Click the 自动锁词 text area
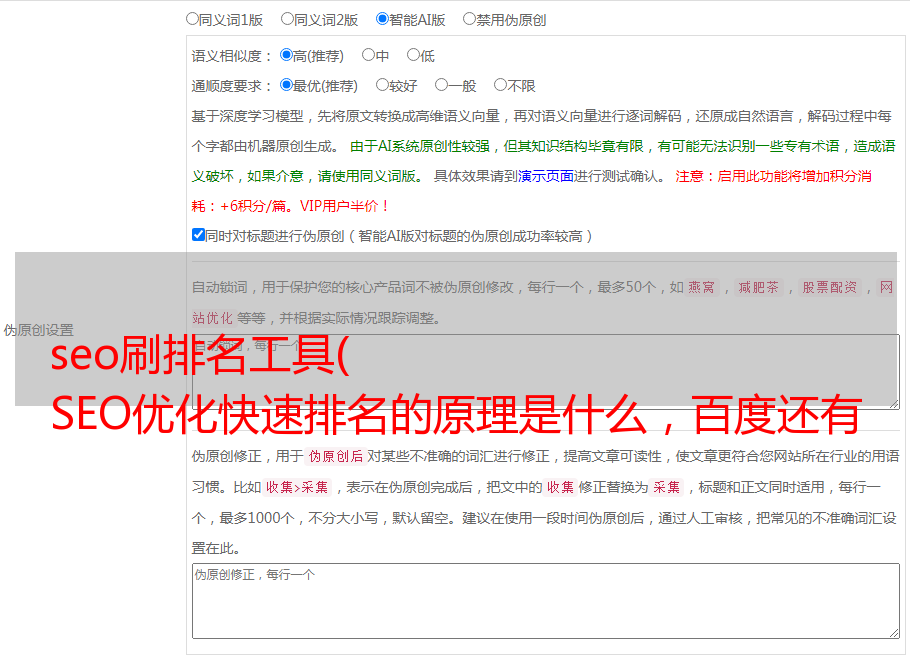The height and width of the screenshot is (658, 911). click(546, 372)
